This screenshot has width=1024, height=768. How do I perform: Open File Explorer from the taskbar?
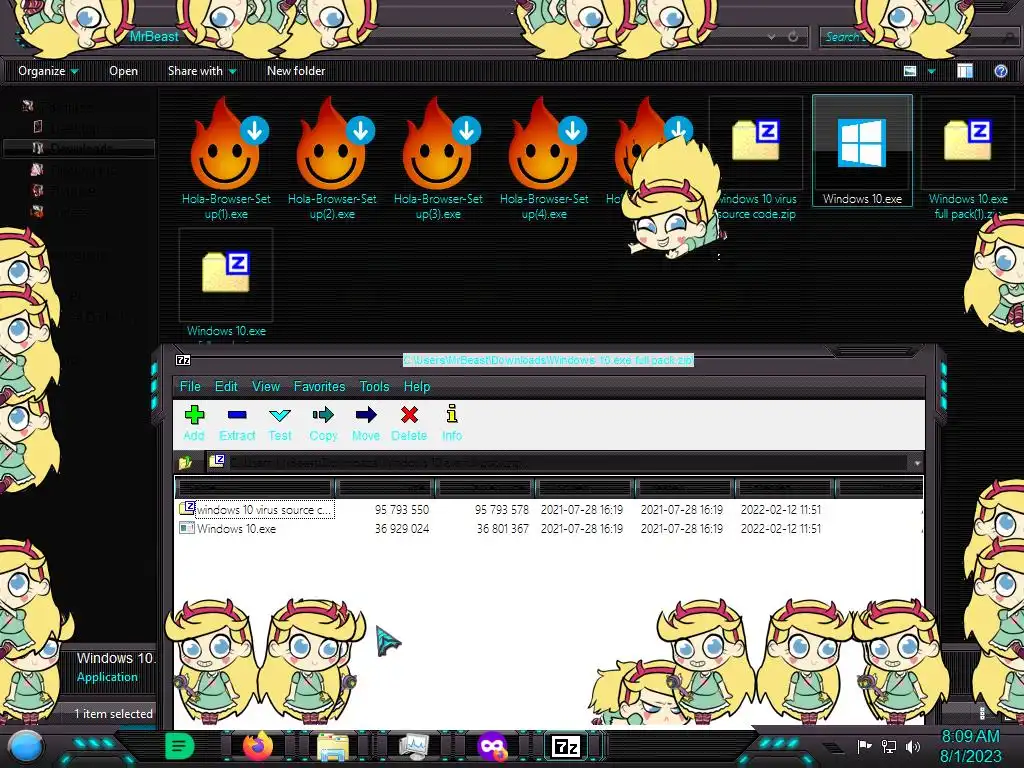[x=332, y=746]
